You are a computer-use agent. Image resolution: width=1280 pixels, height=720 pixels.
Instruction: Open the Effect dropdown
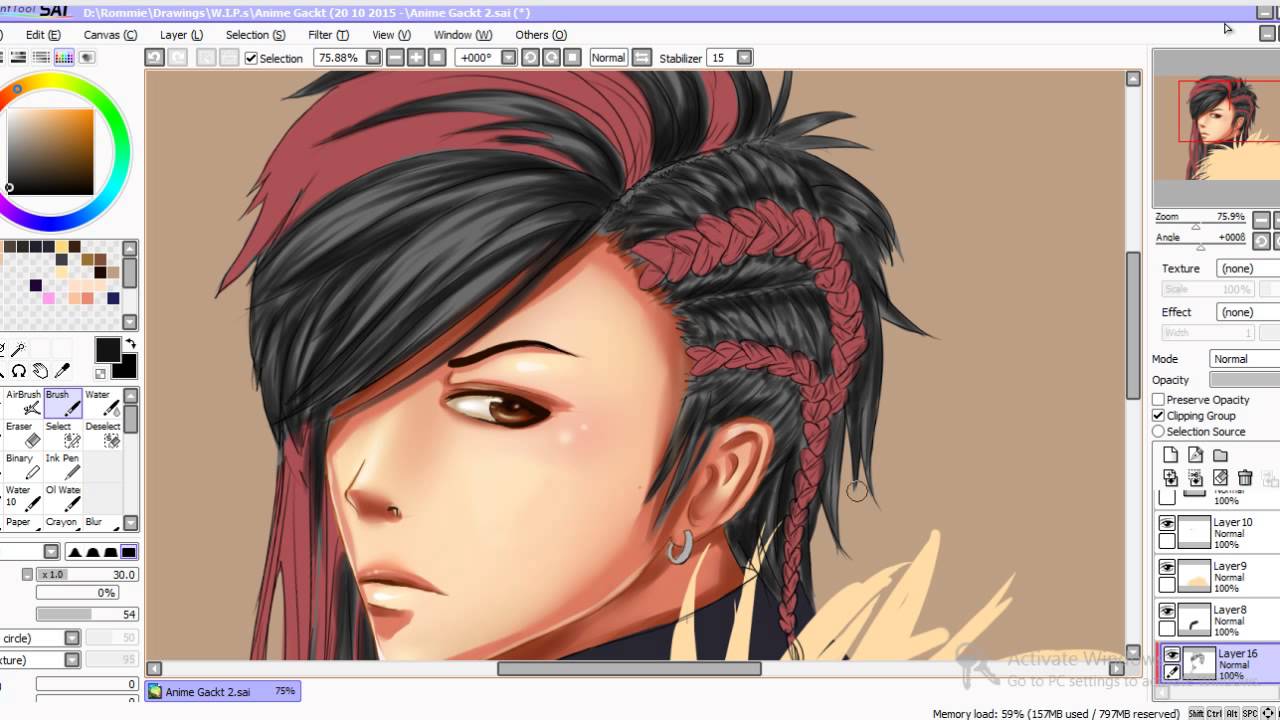[1248, 312]
